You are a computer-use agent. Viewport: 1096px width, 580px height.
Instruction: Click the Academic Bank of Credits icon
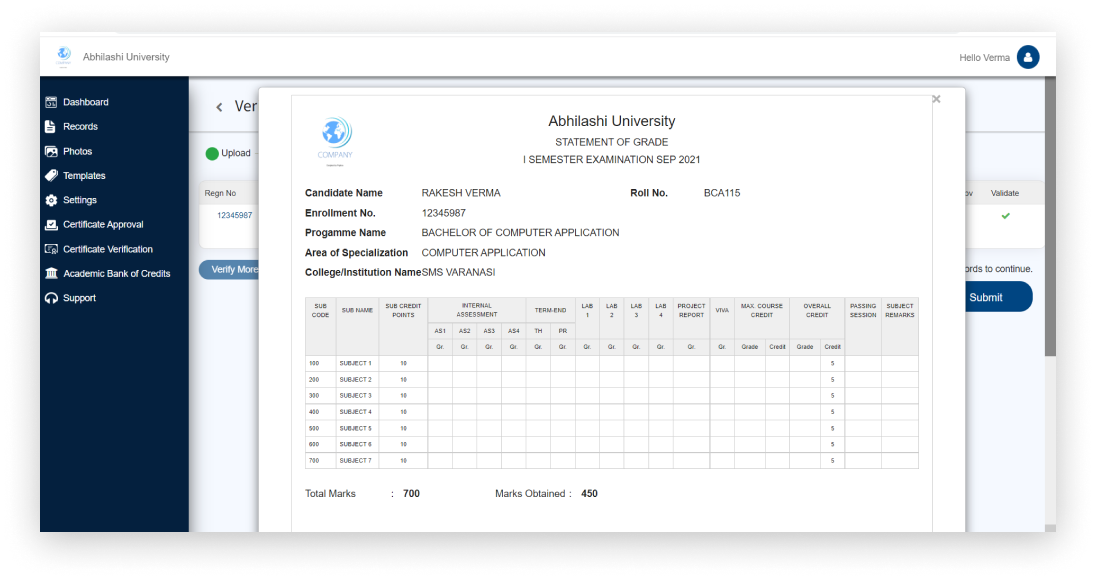pyautogui.click(x=50, y=273)
